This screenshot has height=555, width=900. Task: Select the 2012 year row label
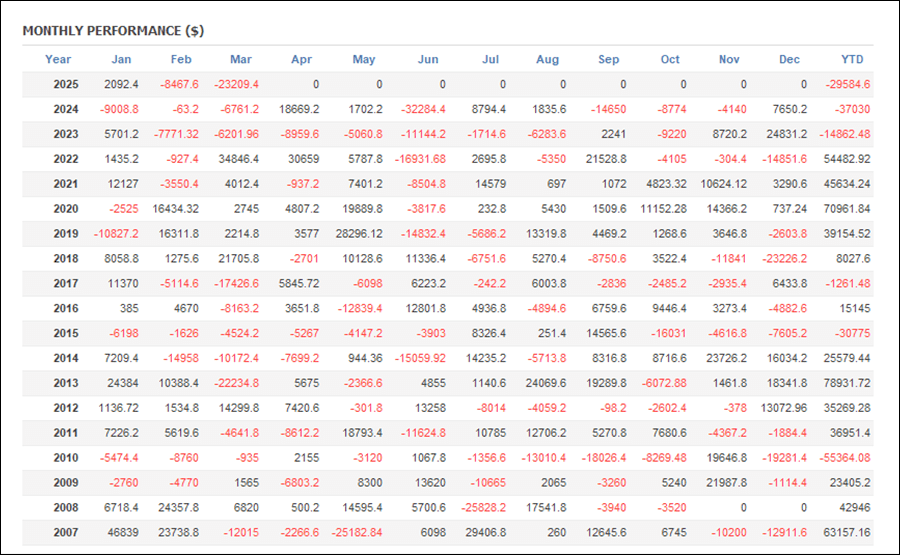[x=66, y=408]
